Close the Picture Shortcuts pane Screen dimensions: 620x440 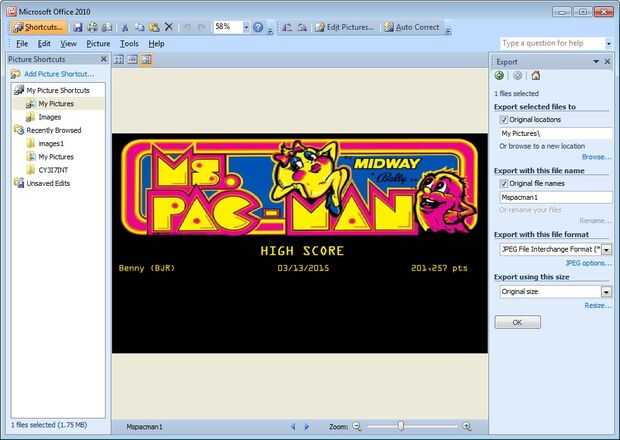104,59
